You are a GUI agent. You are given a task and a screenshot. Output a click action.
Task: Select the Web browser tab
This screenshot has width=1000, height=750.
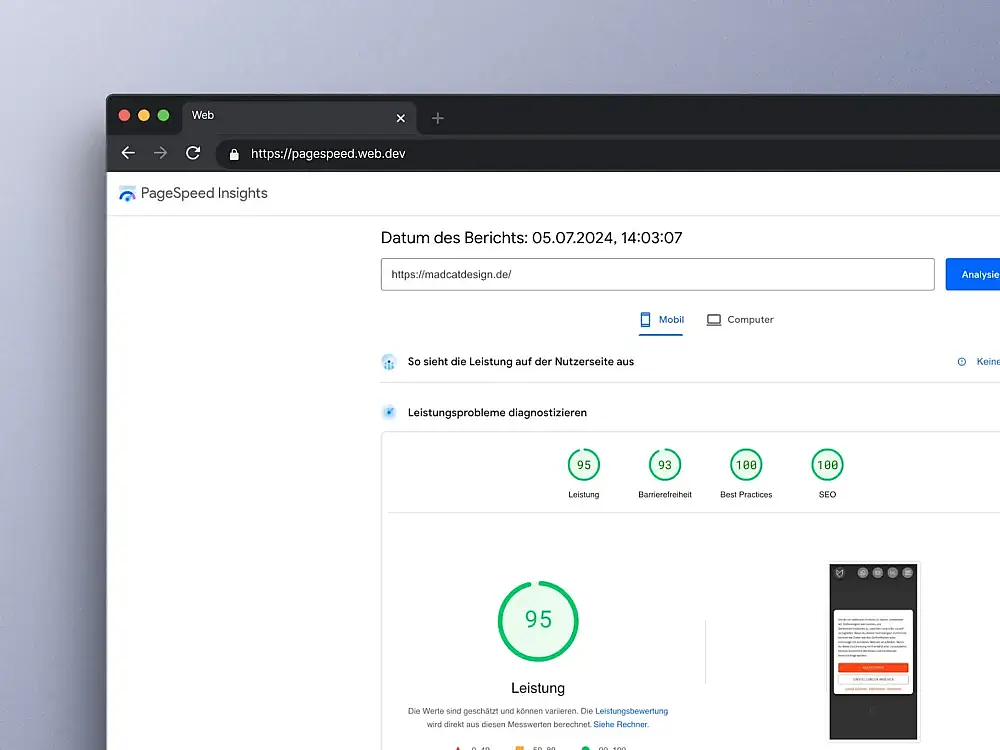click(299, 117)
